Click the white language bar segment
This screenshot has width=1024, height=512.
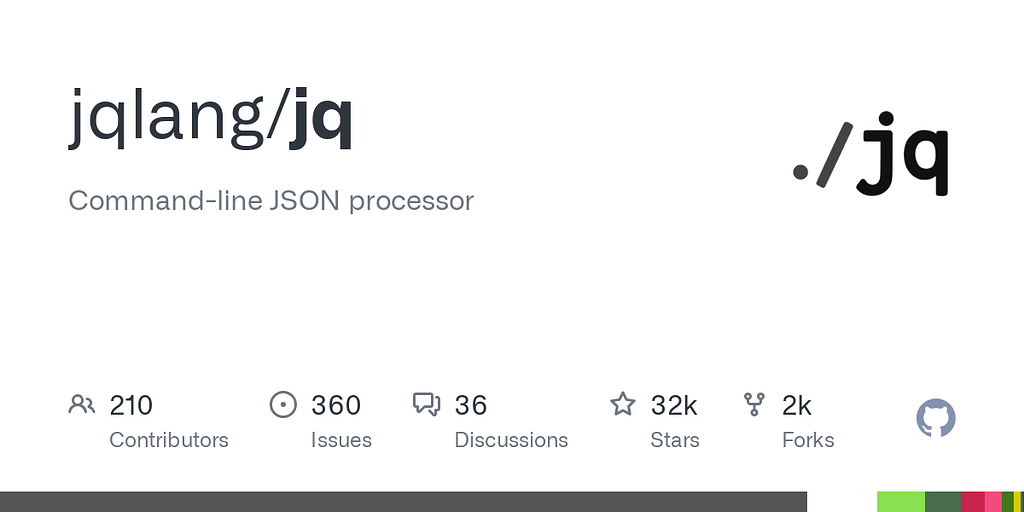842,502
